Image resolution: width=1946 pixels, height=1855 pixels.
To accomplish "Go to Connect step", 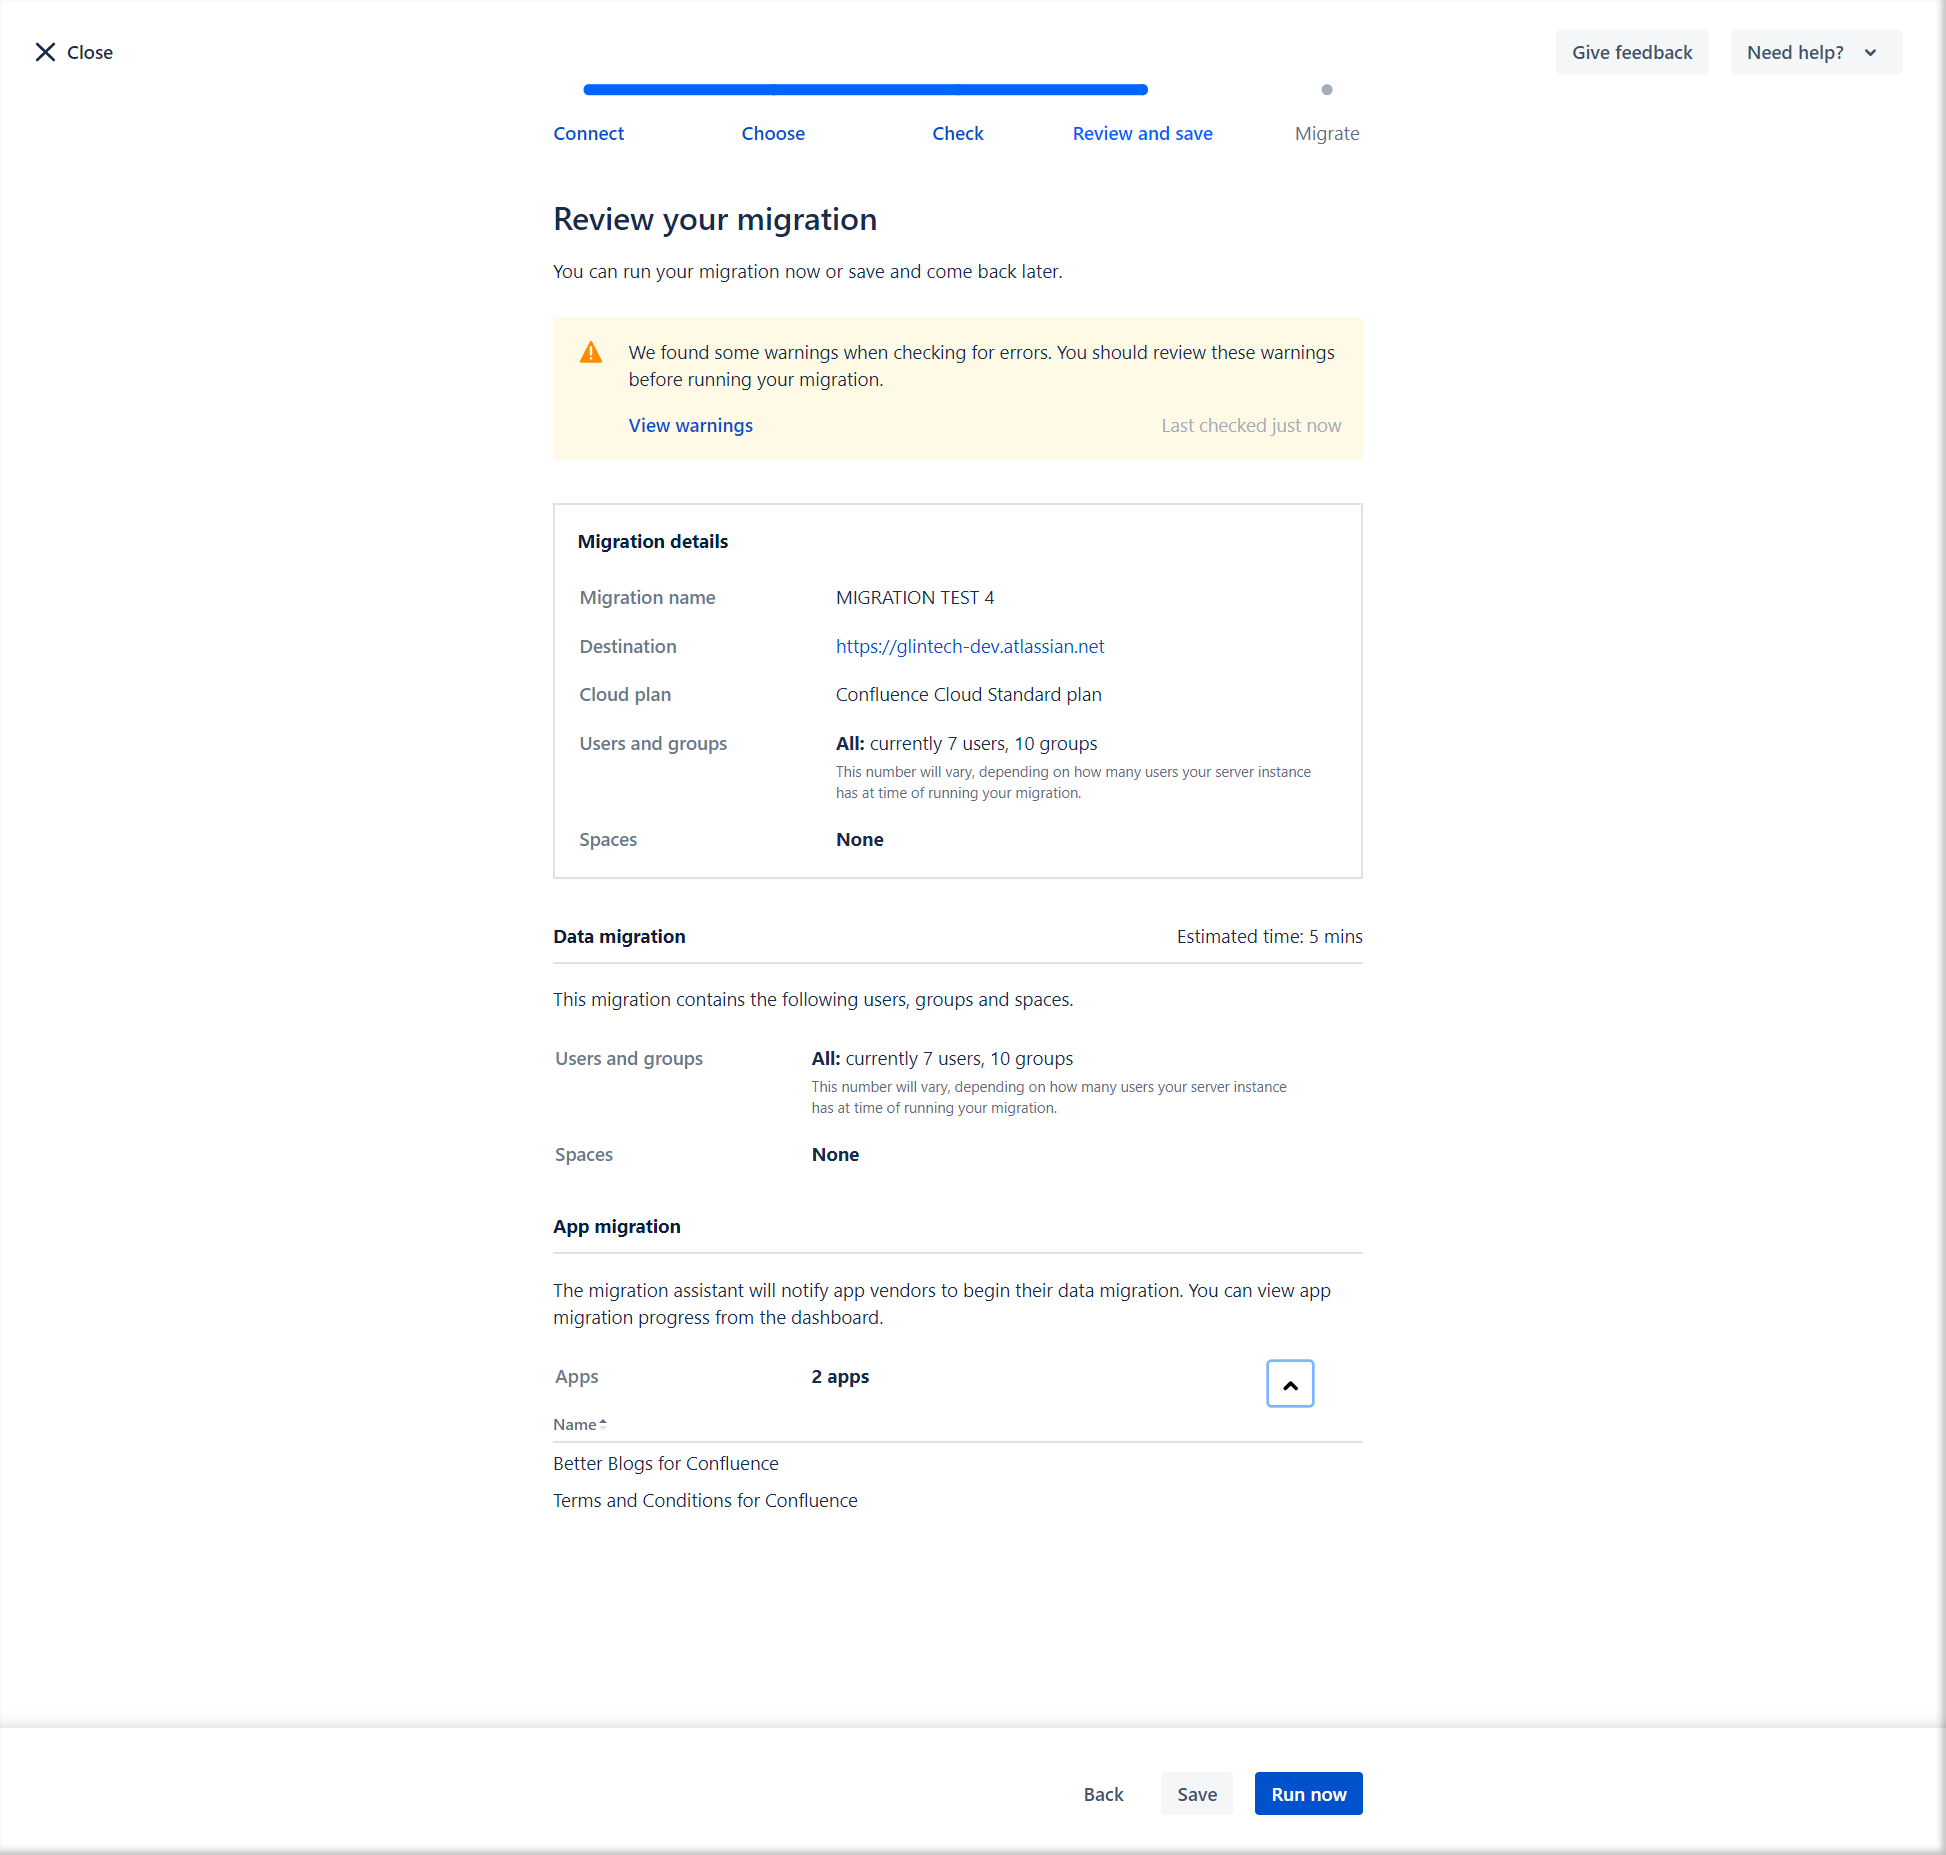I will 588,133.
